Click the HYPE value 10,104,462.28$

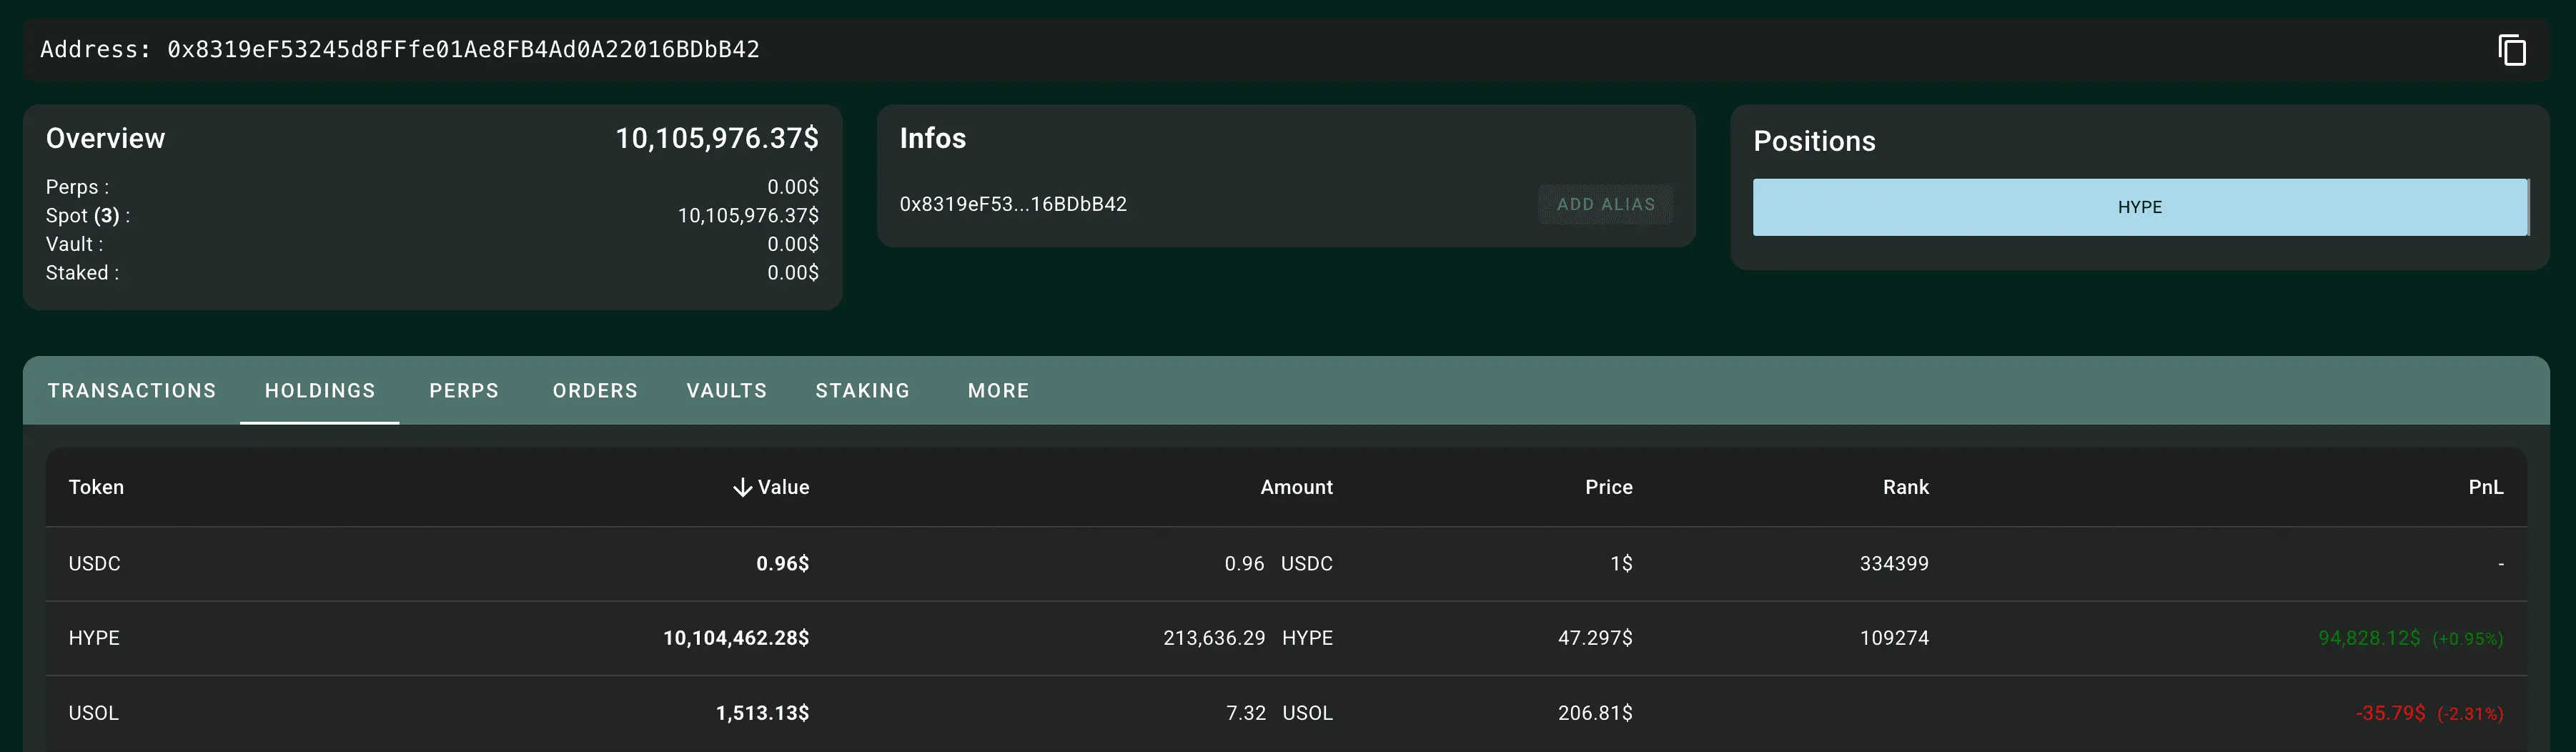point(736,638)
